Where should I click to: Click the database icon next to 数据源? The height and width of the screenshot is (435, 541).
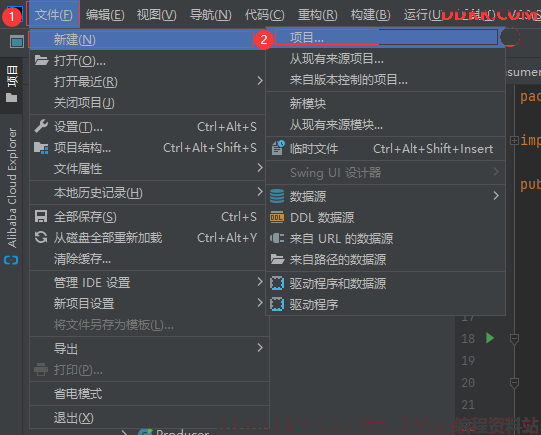pos(277,196)
